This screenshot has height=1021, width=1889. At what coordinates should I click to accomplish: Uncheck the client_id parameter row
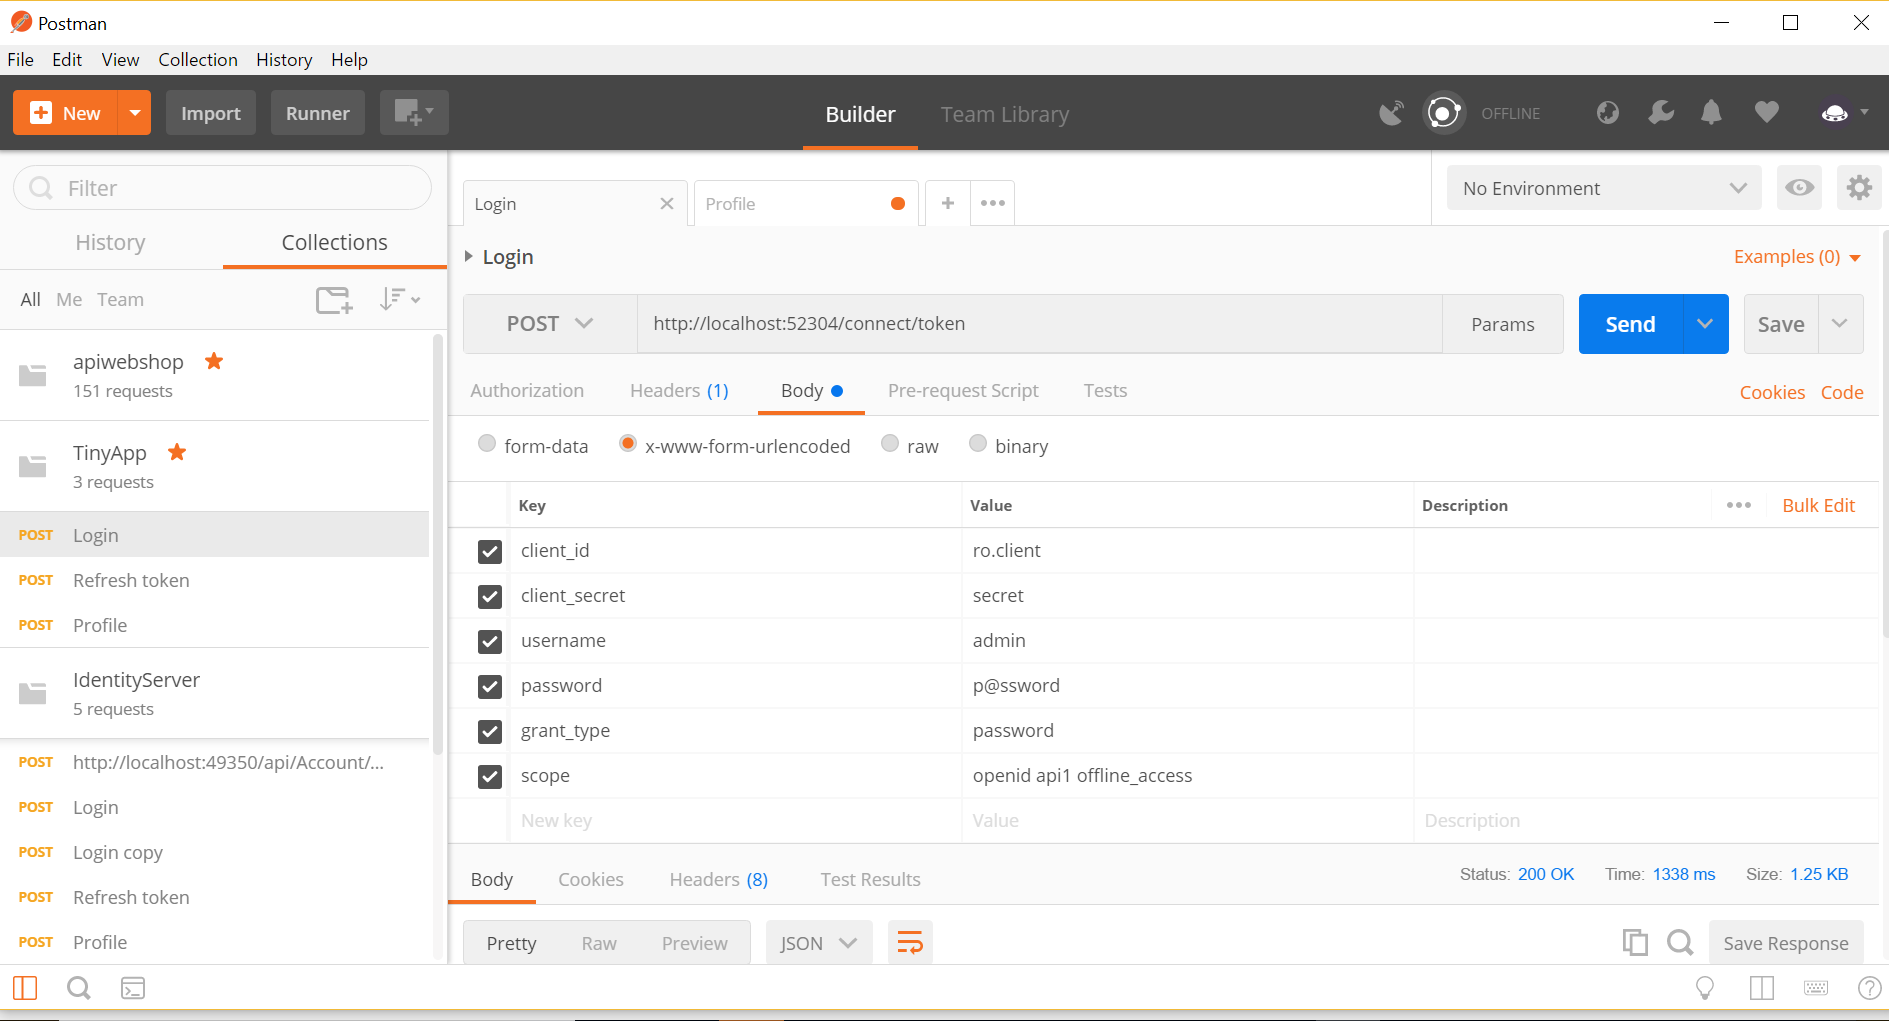490,551
